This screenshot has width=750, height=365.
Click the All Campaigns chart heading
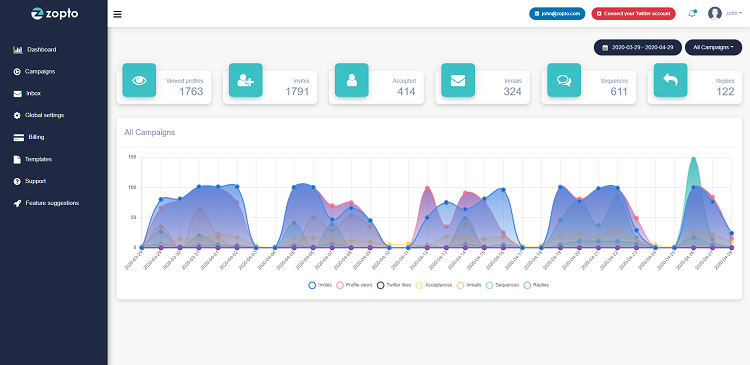pyautogui.click(x=150, y=133)
